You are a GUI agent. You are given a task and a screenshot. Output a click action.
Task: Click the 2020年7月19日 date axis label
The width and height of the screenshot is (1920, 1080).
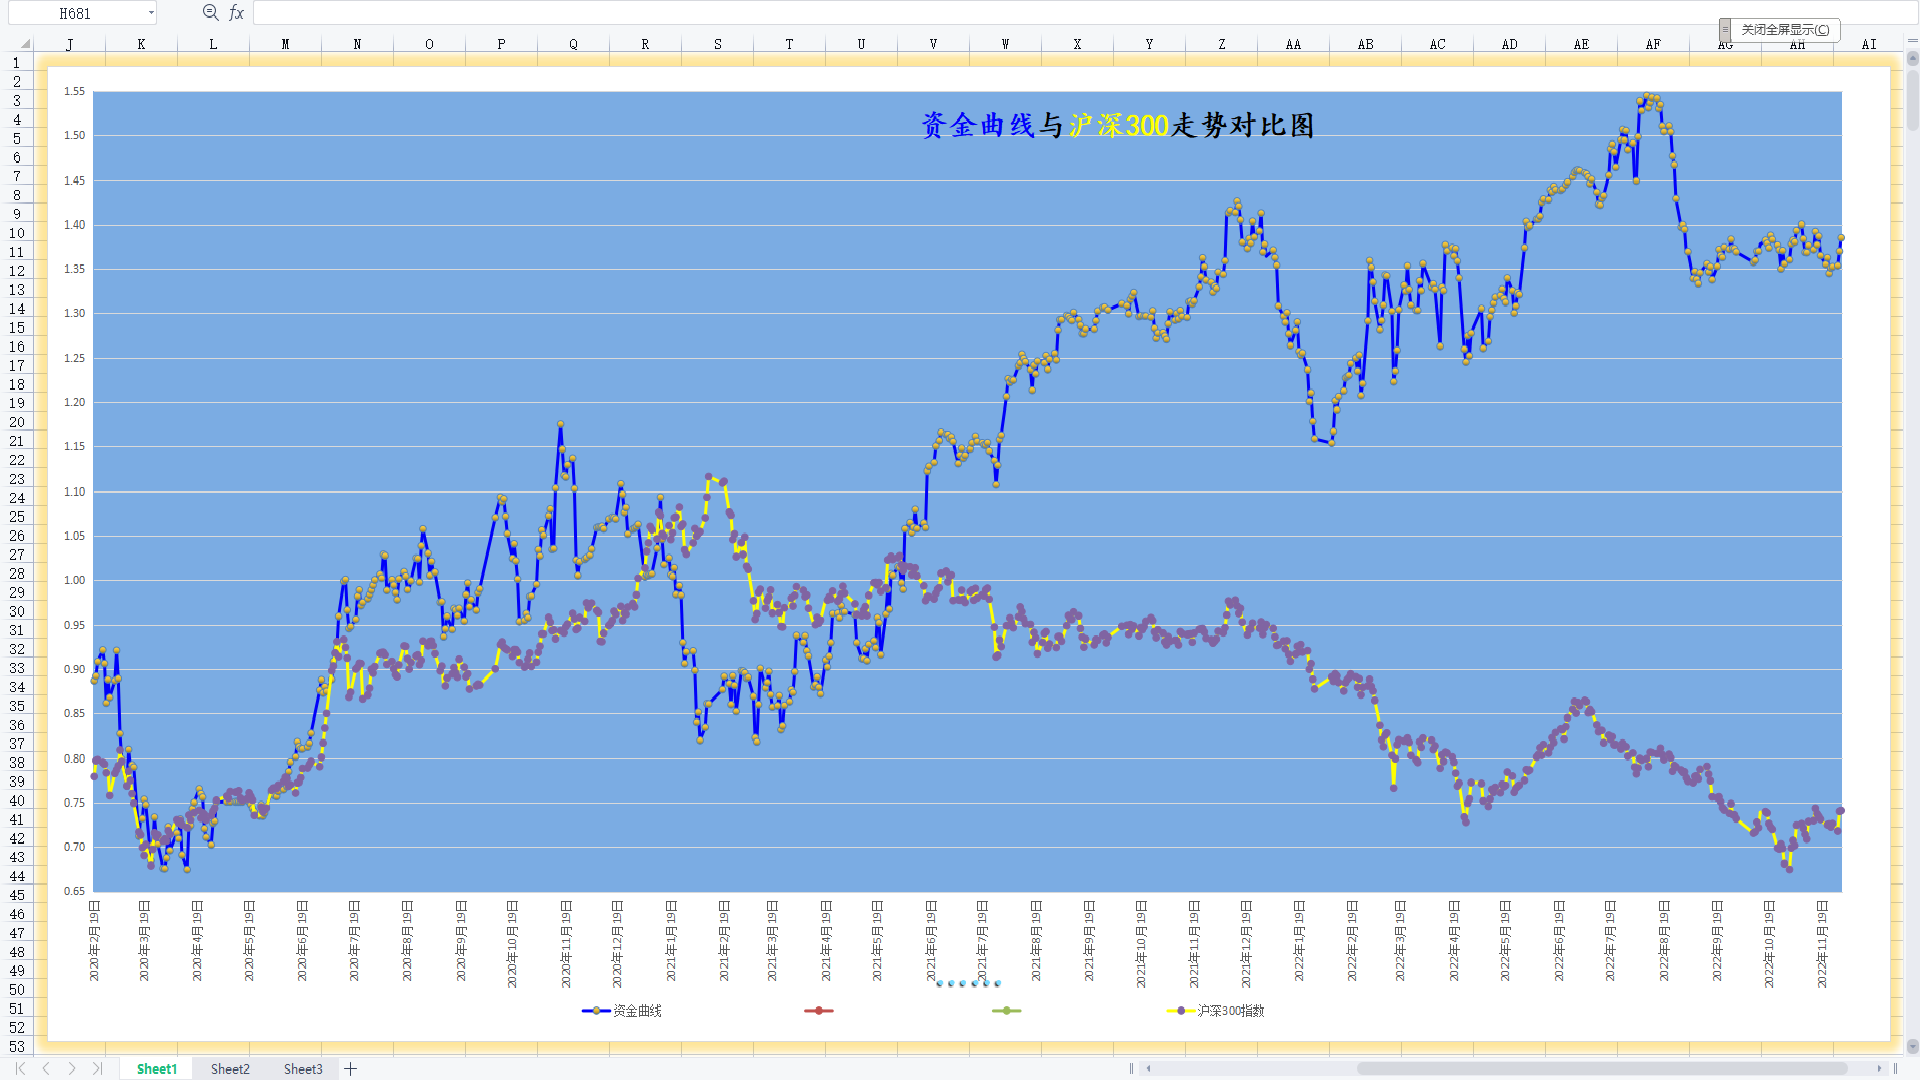354,941
